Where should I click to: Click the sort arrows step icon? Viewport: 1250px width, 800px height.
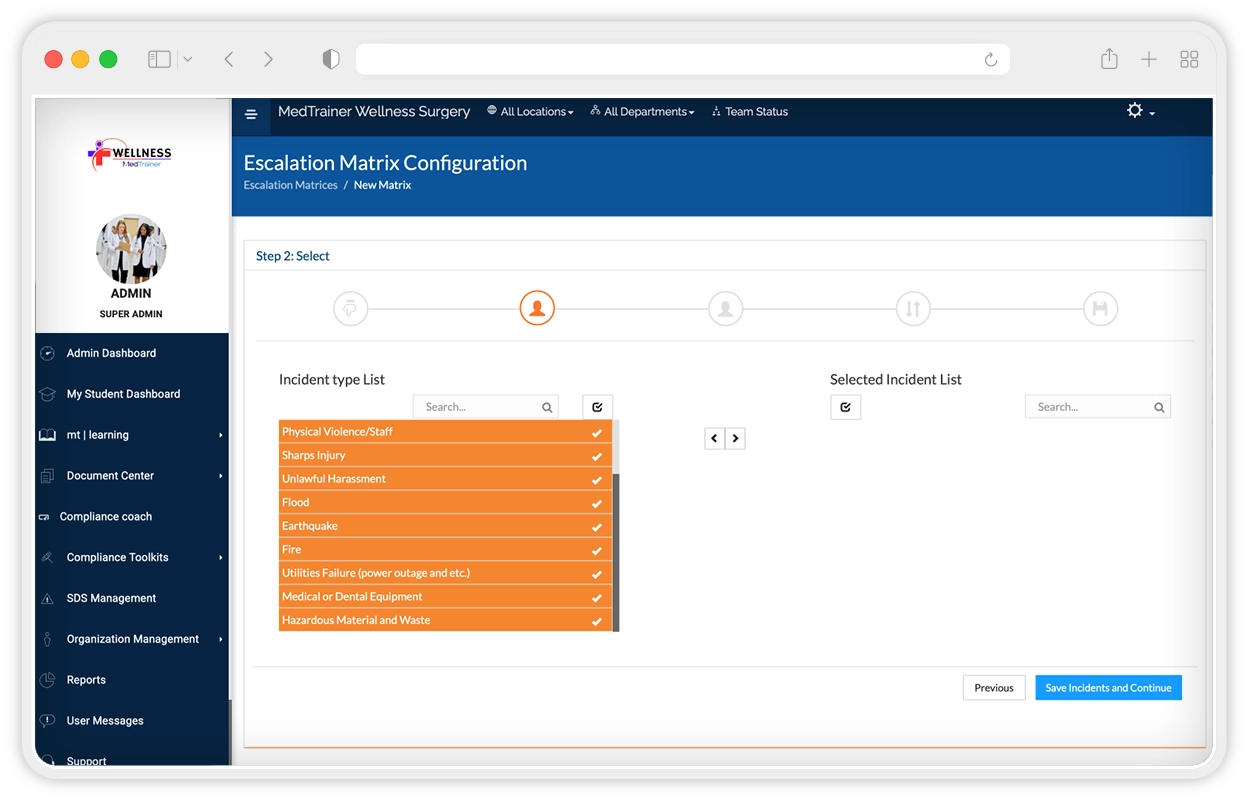tap(912, 309)
